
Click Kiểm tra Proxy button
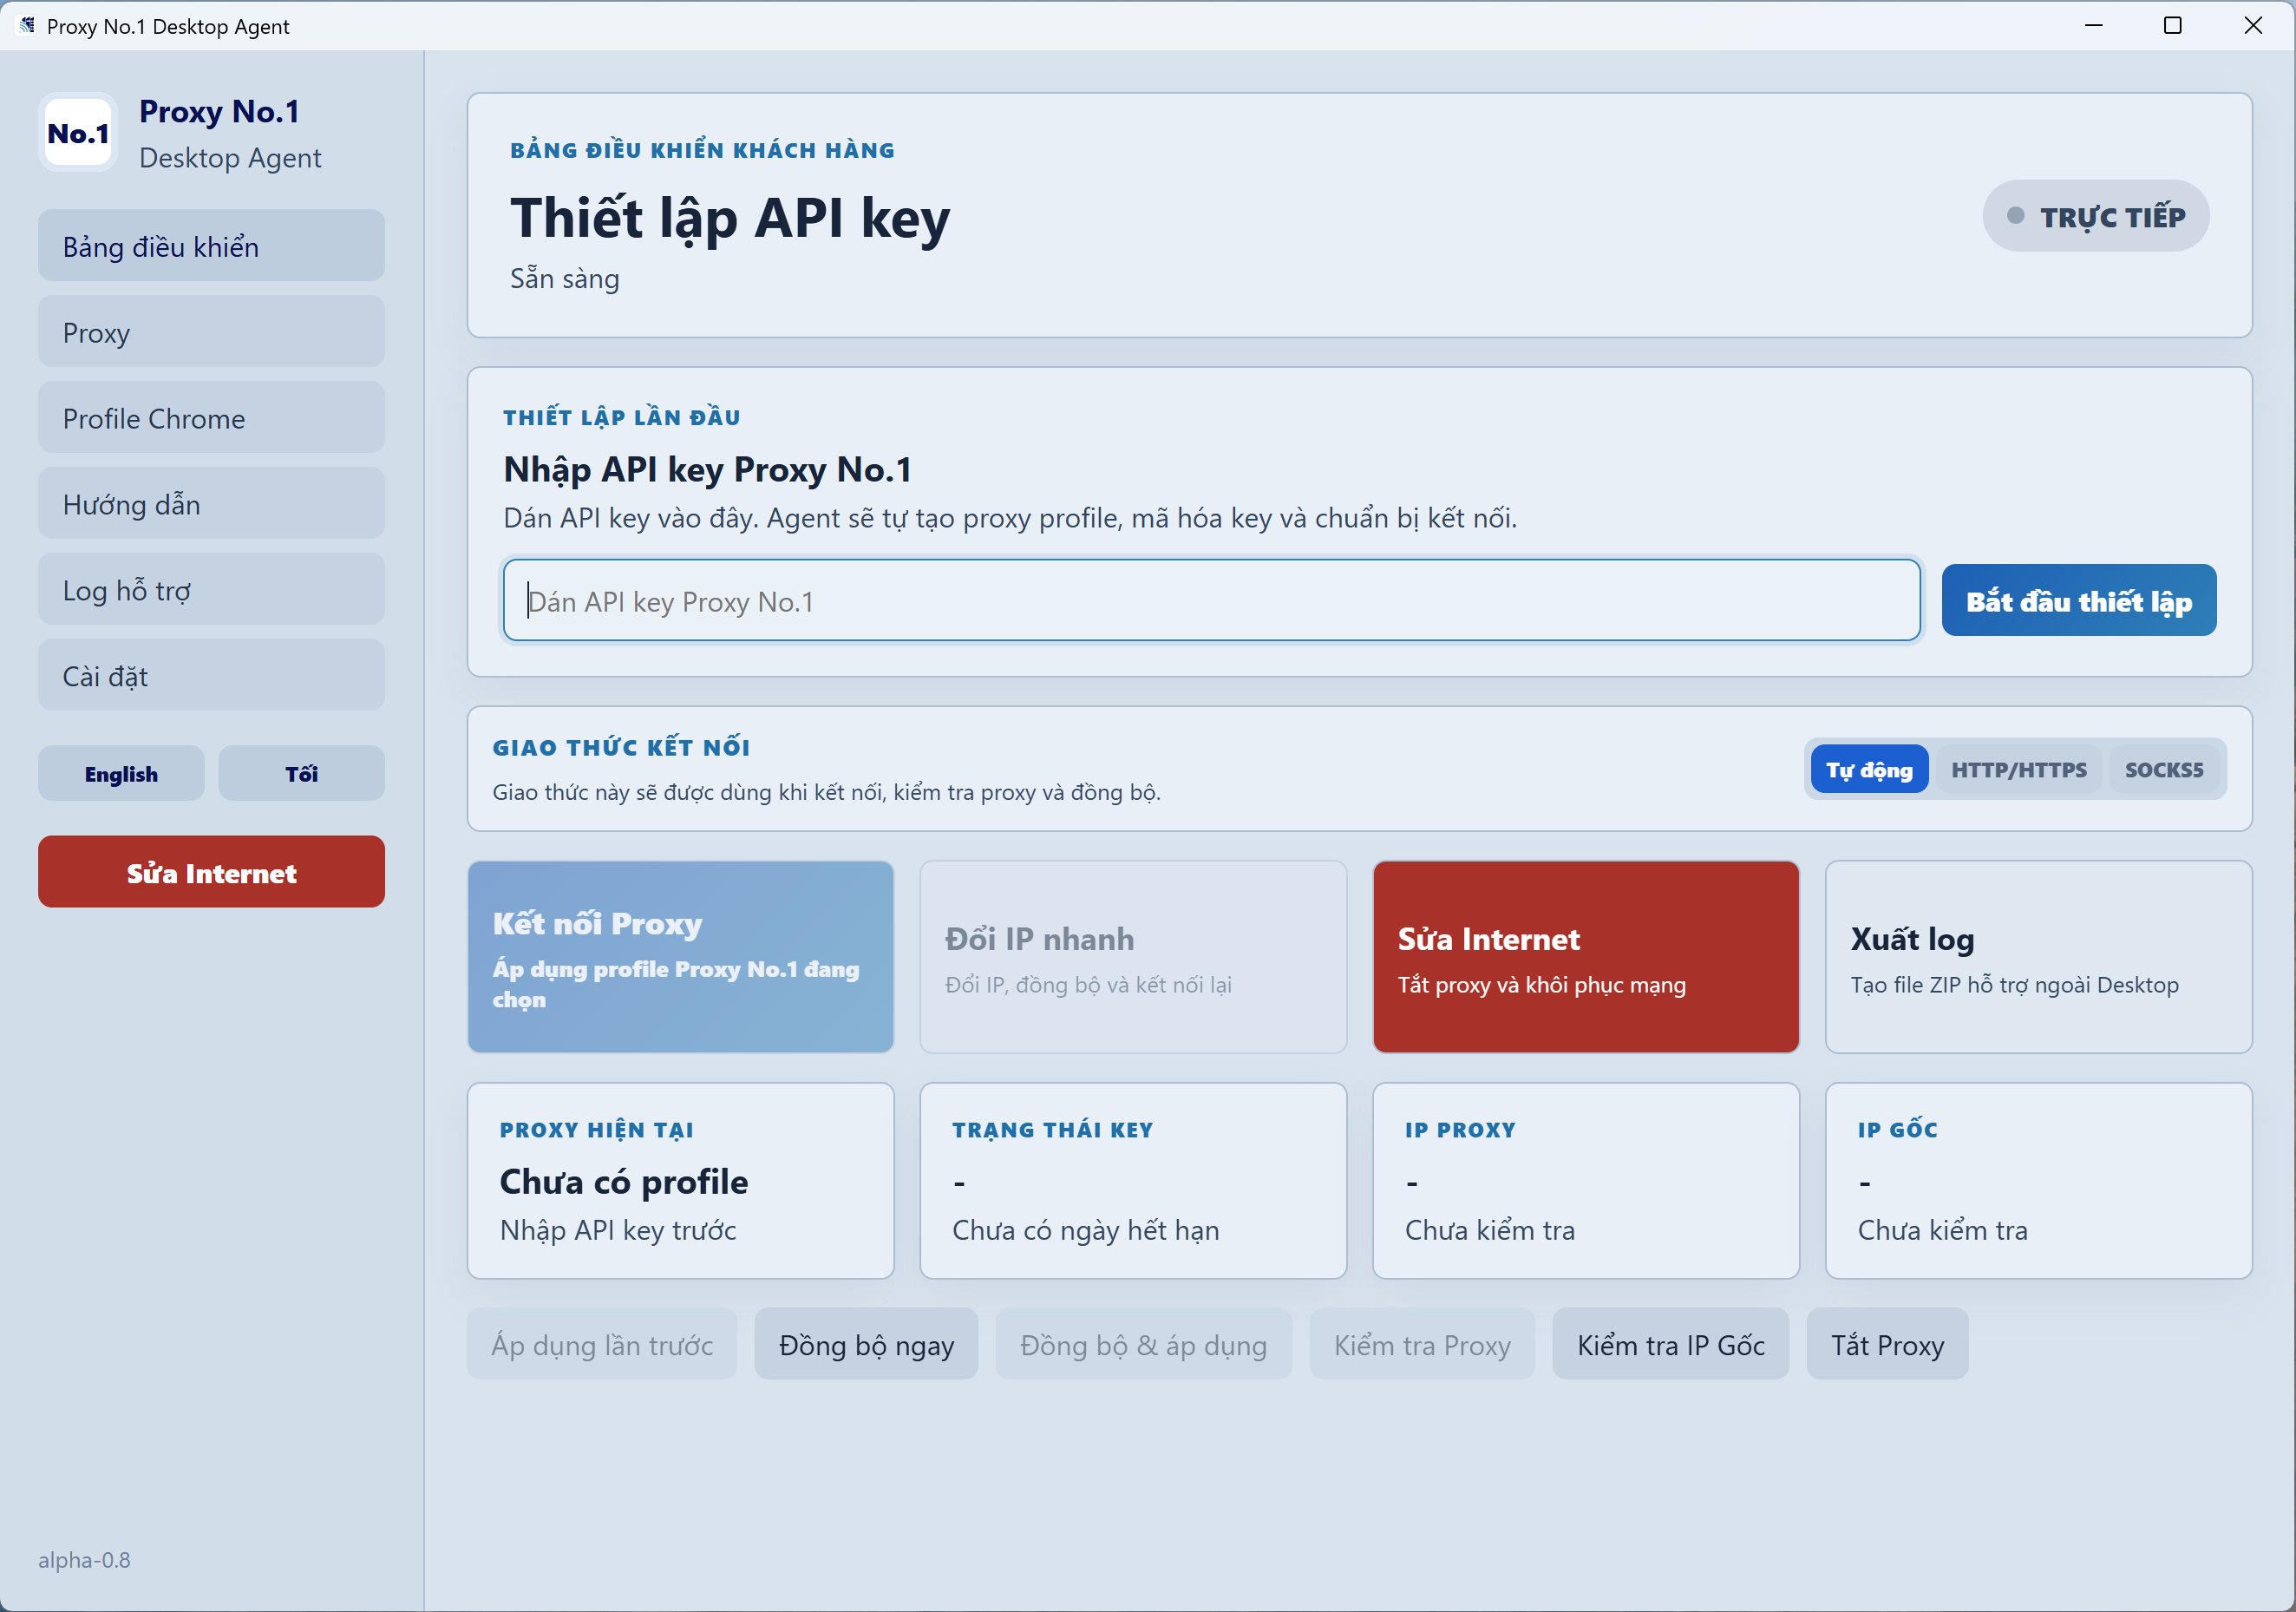pos(1422,1345)
